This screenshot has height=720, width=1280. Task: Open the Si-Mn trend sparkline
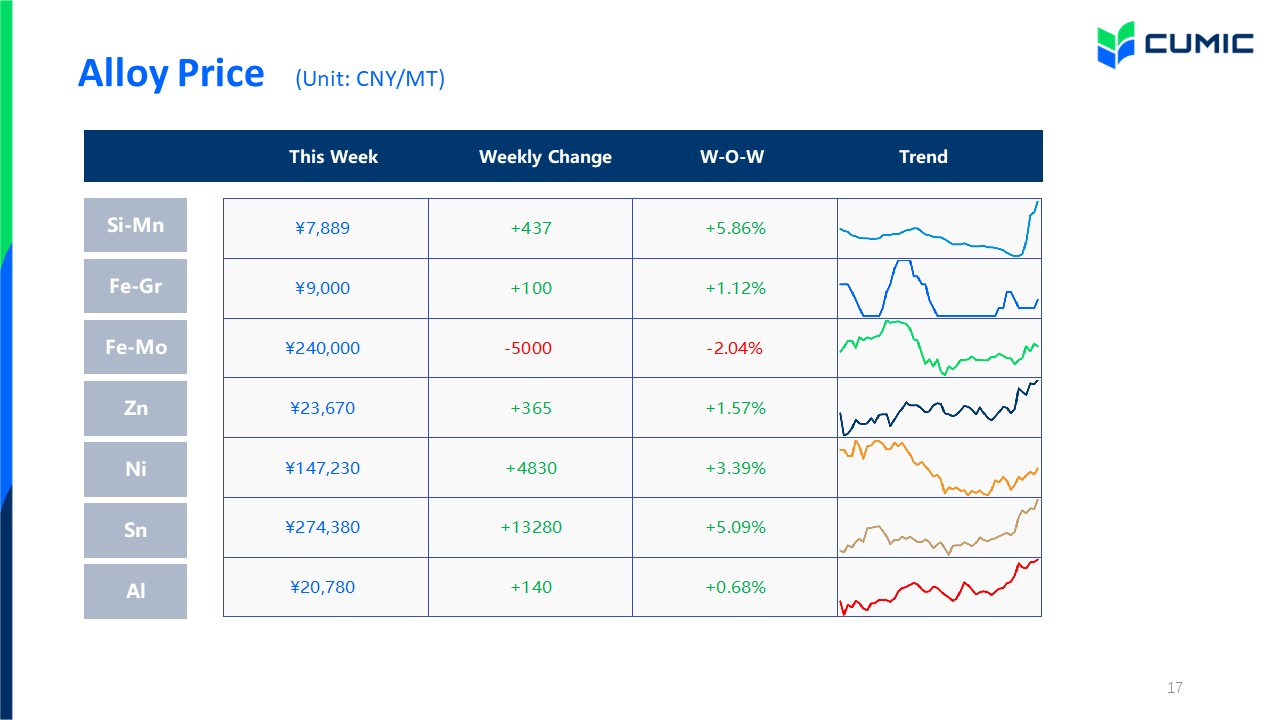tap(939, 229)
